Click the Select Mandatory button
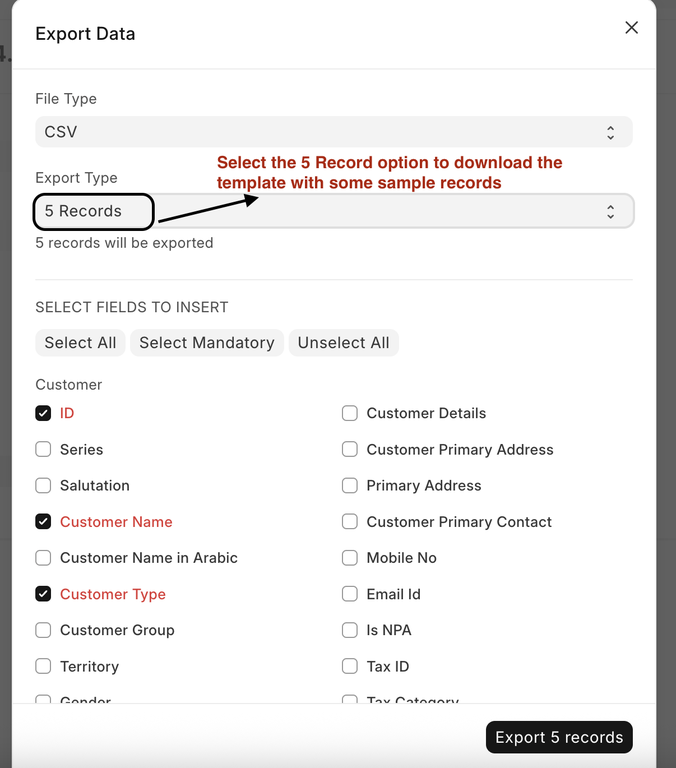Screen dimensions: 676x768 pos(207,343)
